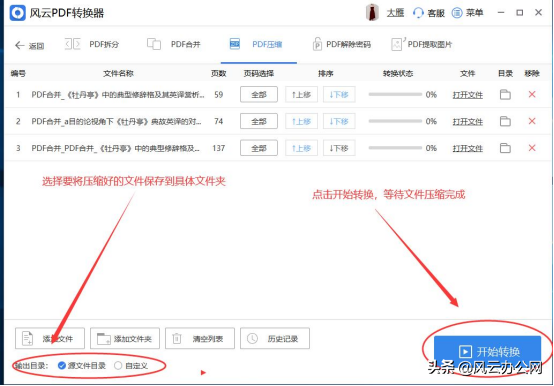The image size is (554, 386).
Task: Select the 自定义 output radio option
Action: click(131, 366)
